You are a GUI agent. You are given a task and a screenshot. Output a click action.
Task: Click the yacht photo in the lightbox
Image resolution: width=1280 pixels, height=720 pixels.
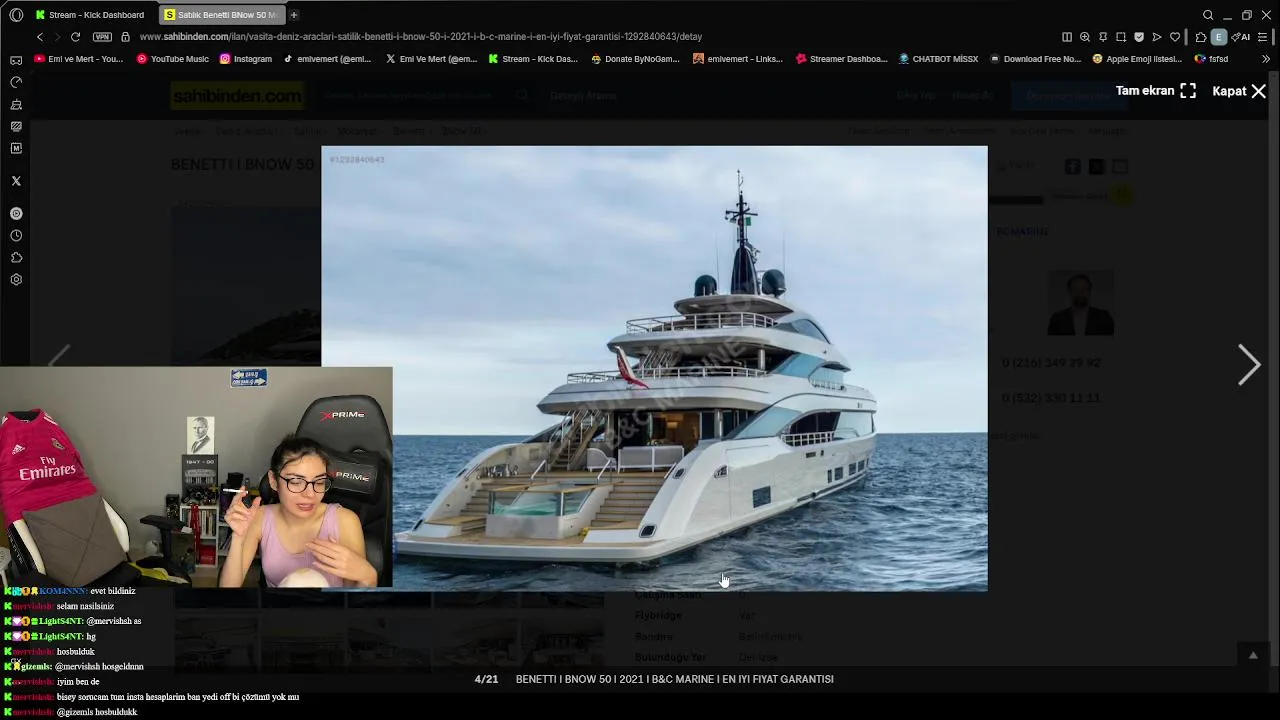tap(654, 368)
